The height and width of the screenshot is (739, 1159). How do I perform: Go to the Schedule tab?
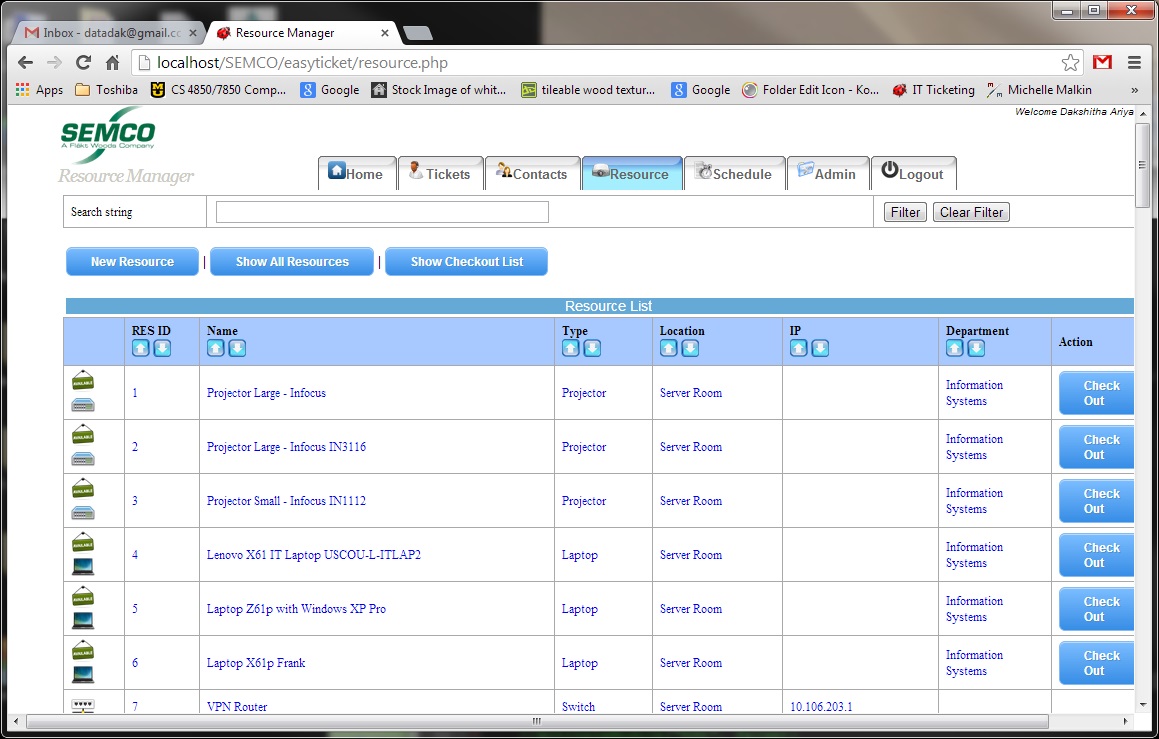coord(734,173)
